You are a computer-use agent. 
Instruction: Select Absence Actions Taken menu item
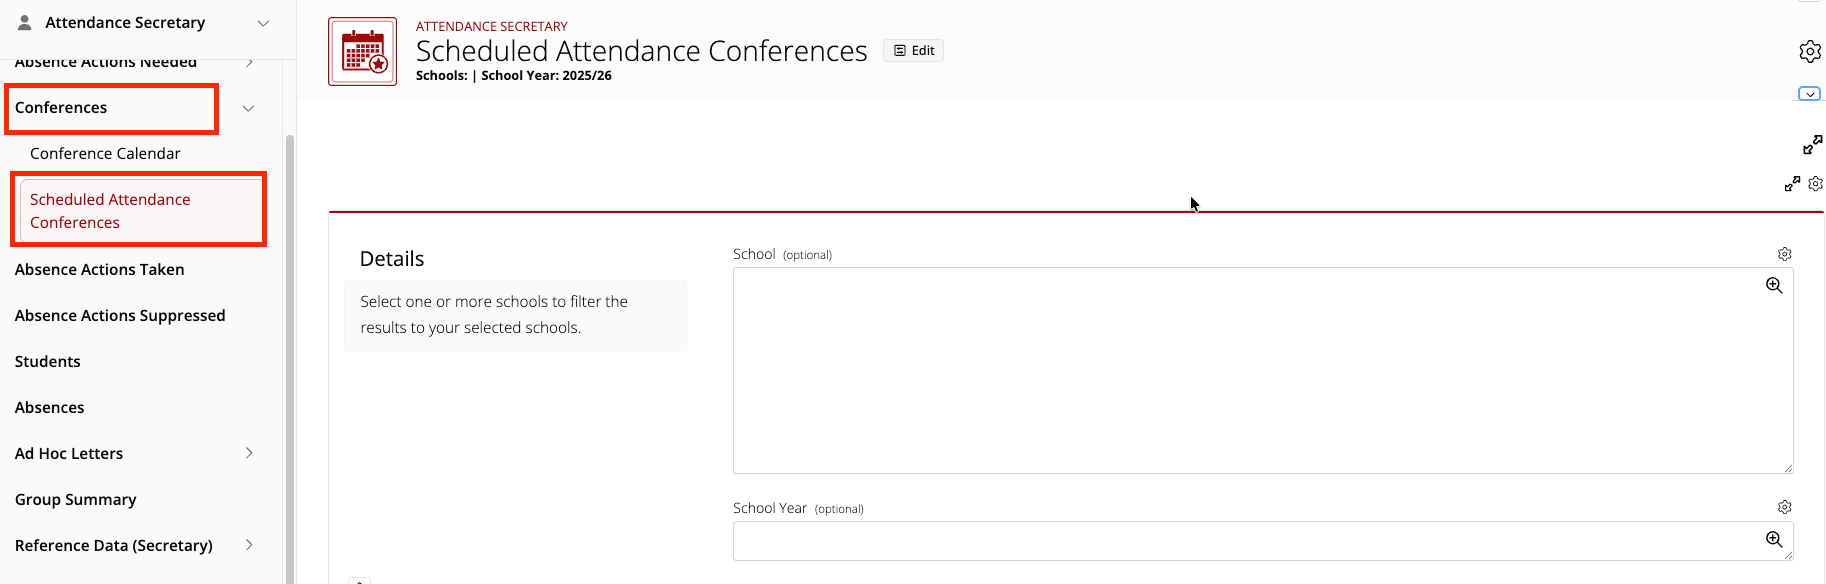click(99, 269)
